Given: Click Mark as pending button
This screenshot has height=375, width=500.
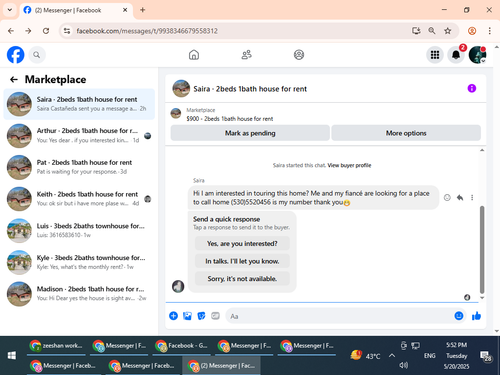Looking at the screenshot, I should click(250, 133).
